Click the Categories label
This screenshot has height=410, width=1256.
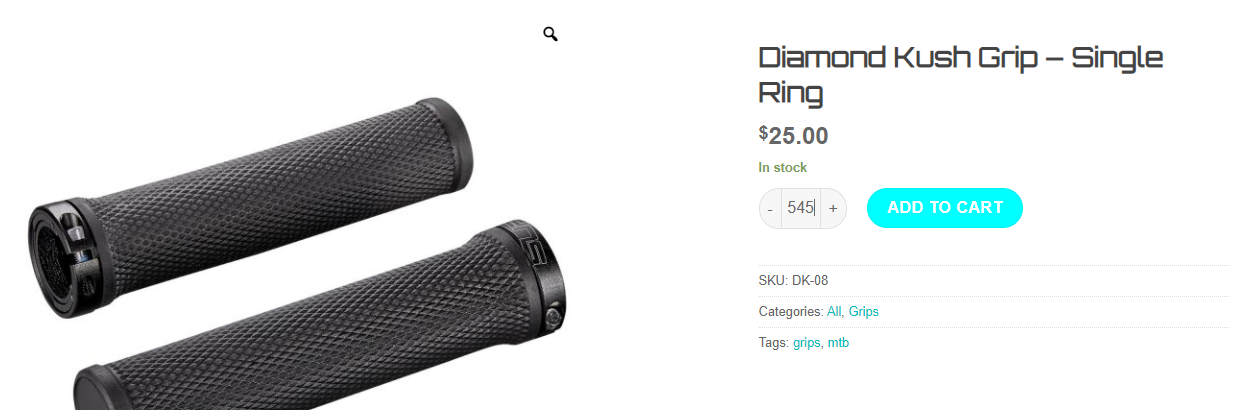791,312
